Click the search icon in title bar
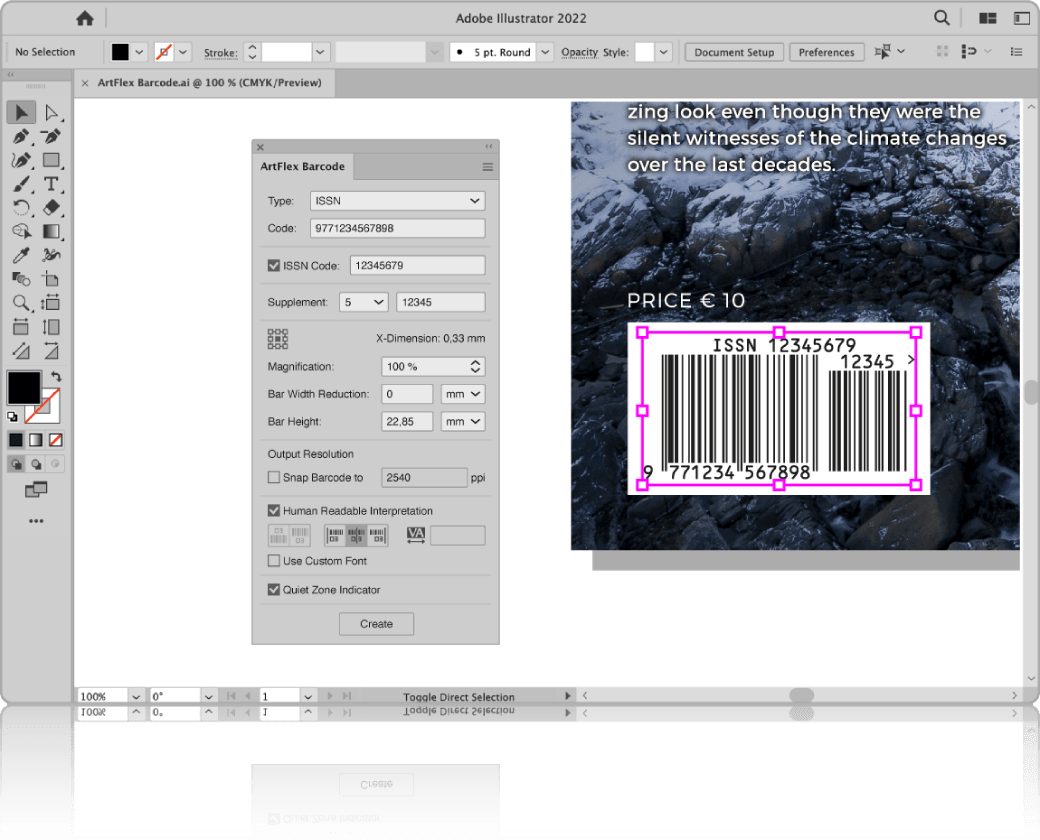Image resolution: width=1040 pixels, height=840 pixels. point(942,18)
